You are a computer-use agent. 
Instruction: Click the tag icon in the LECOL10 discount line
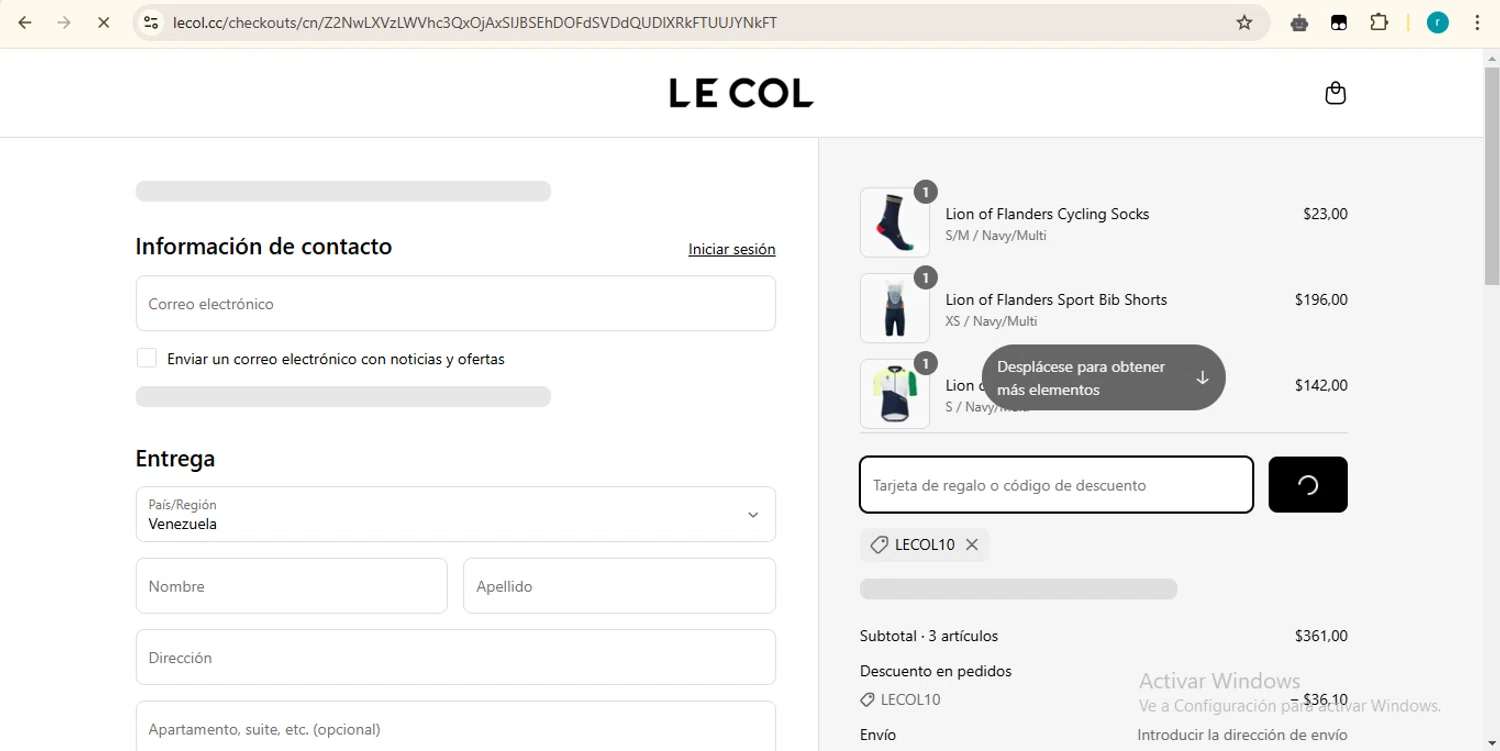pyautogui.click(x=867, y=700)
